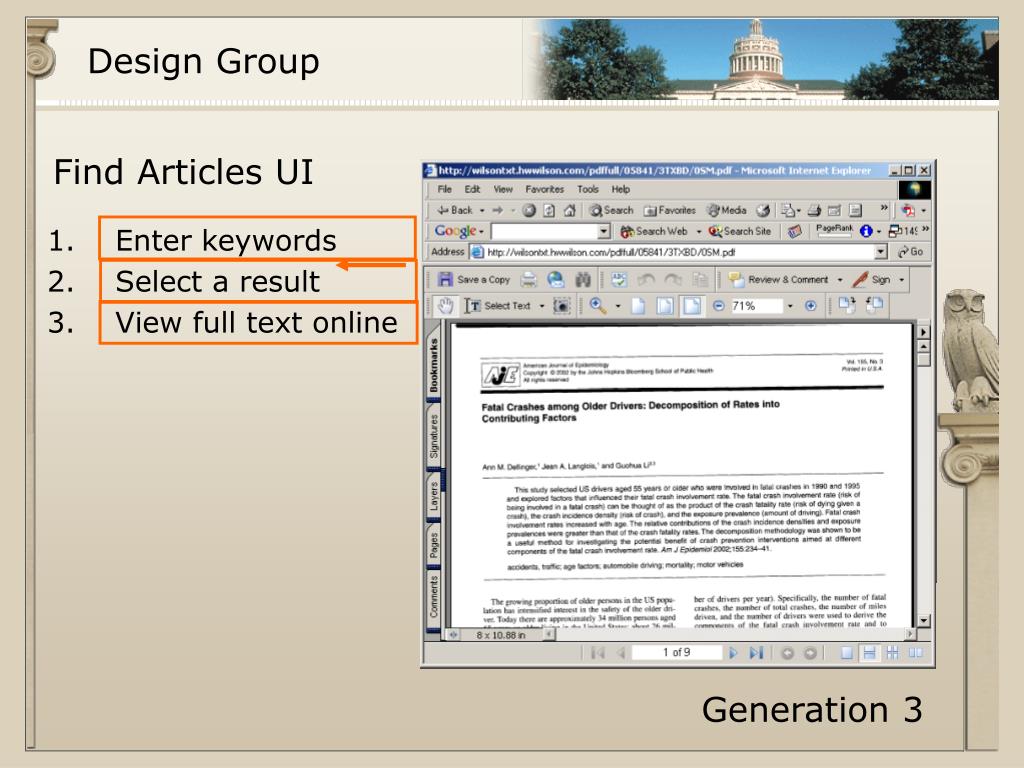Expand the Zoom tool dropdown arrow
Viewport: 1024px width, 768px height.
[x=618, y=305]
